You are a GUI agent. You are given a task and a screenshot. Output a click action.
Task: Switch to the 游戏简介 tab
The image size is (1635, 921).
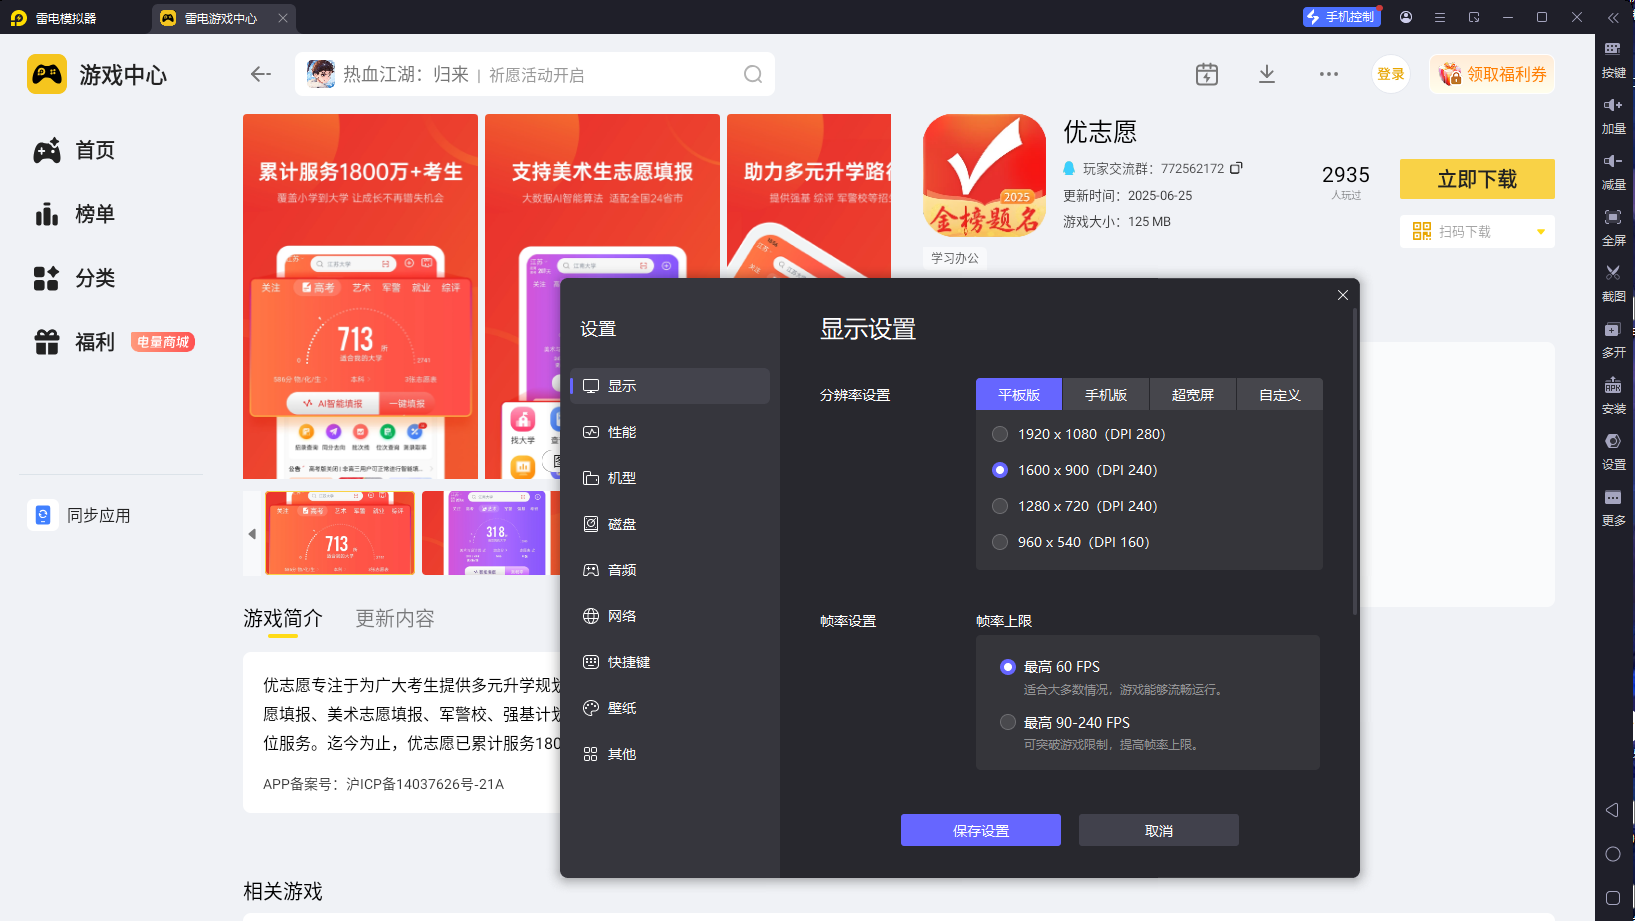tap(283, 619)
